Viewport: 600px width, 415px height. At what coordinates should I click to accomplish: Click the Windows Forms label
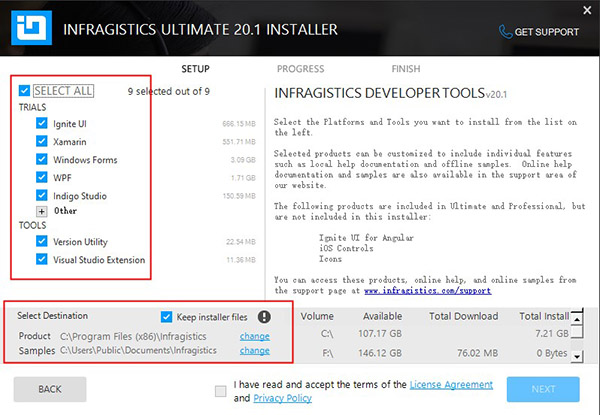click(85, 160)
